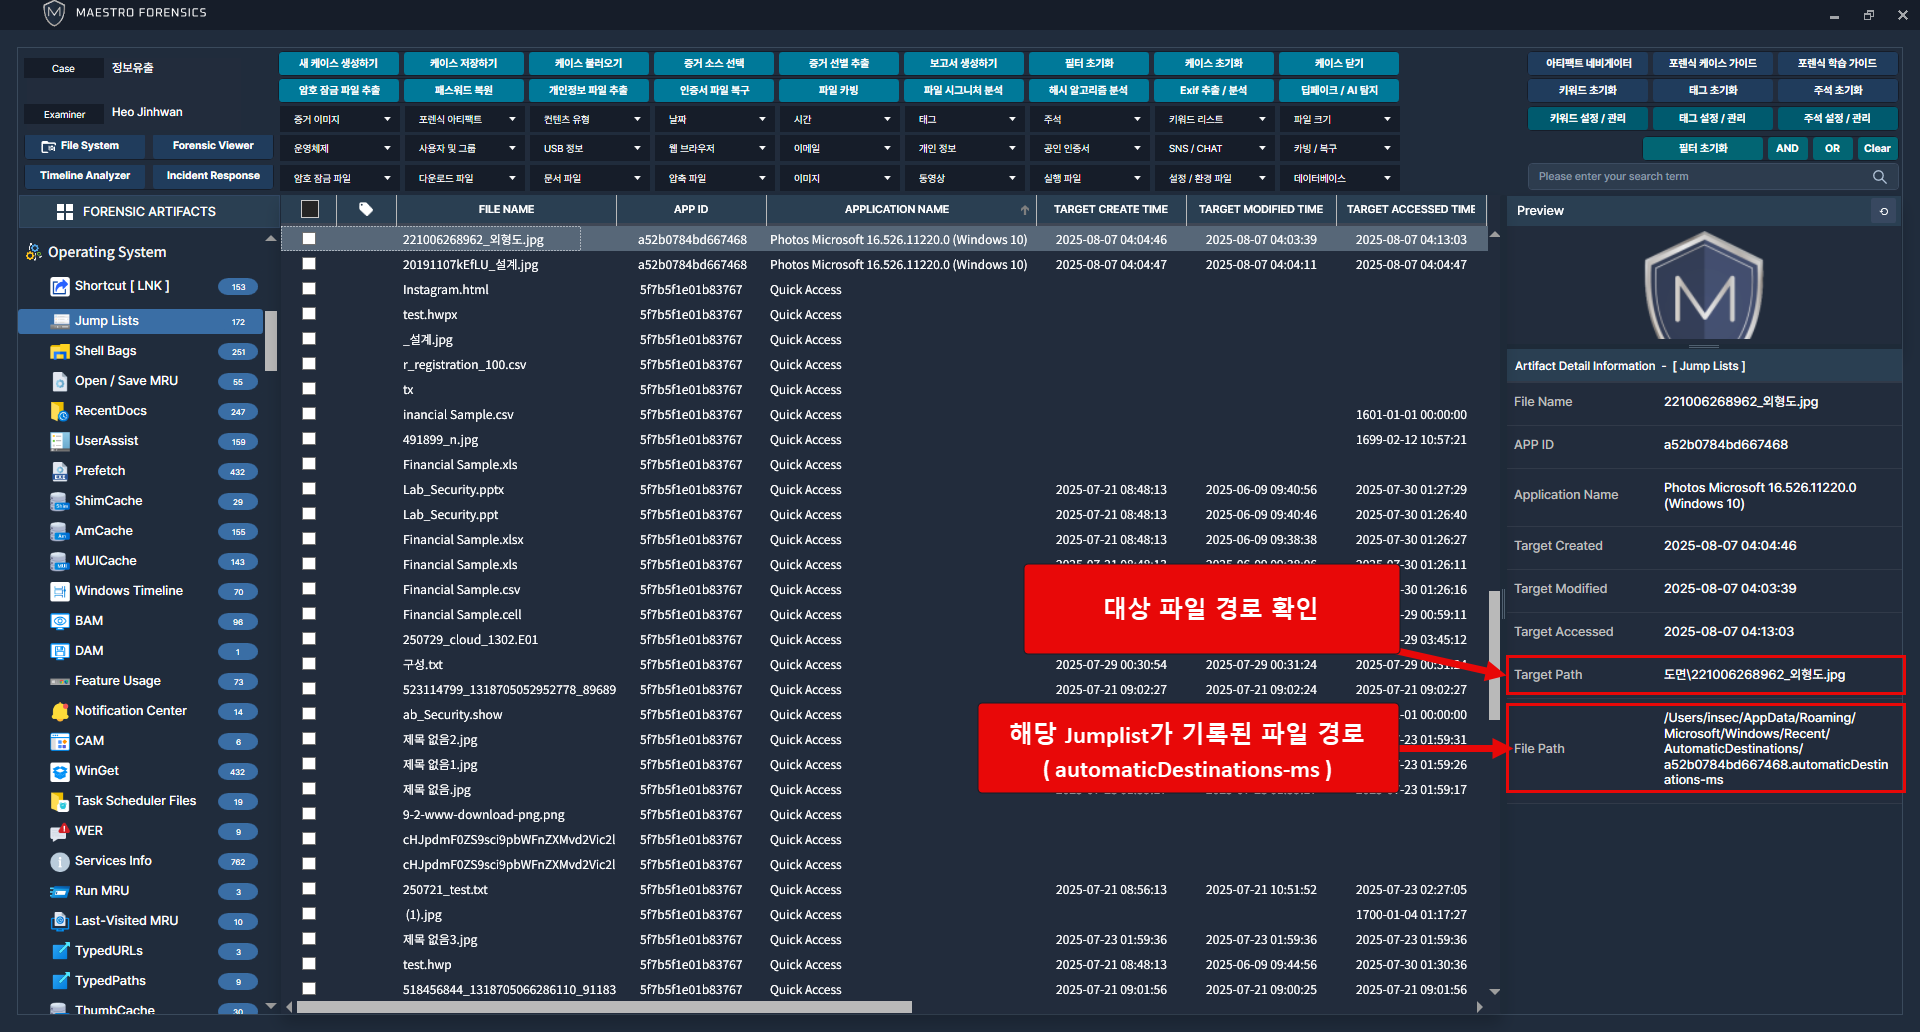Click the 보고서 생성하기 button
1920x1032 pixels.
(x=963, y=63)
